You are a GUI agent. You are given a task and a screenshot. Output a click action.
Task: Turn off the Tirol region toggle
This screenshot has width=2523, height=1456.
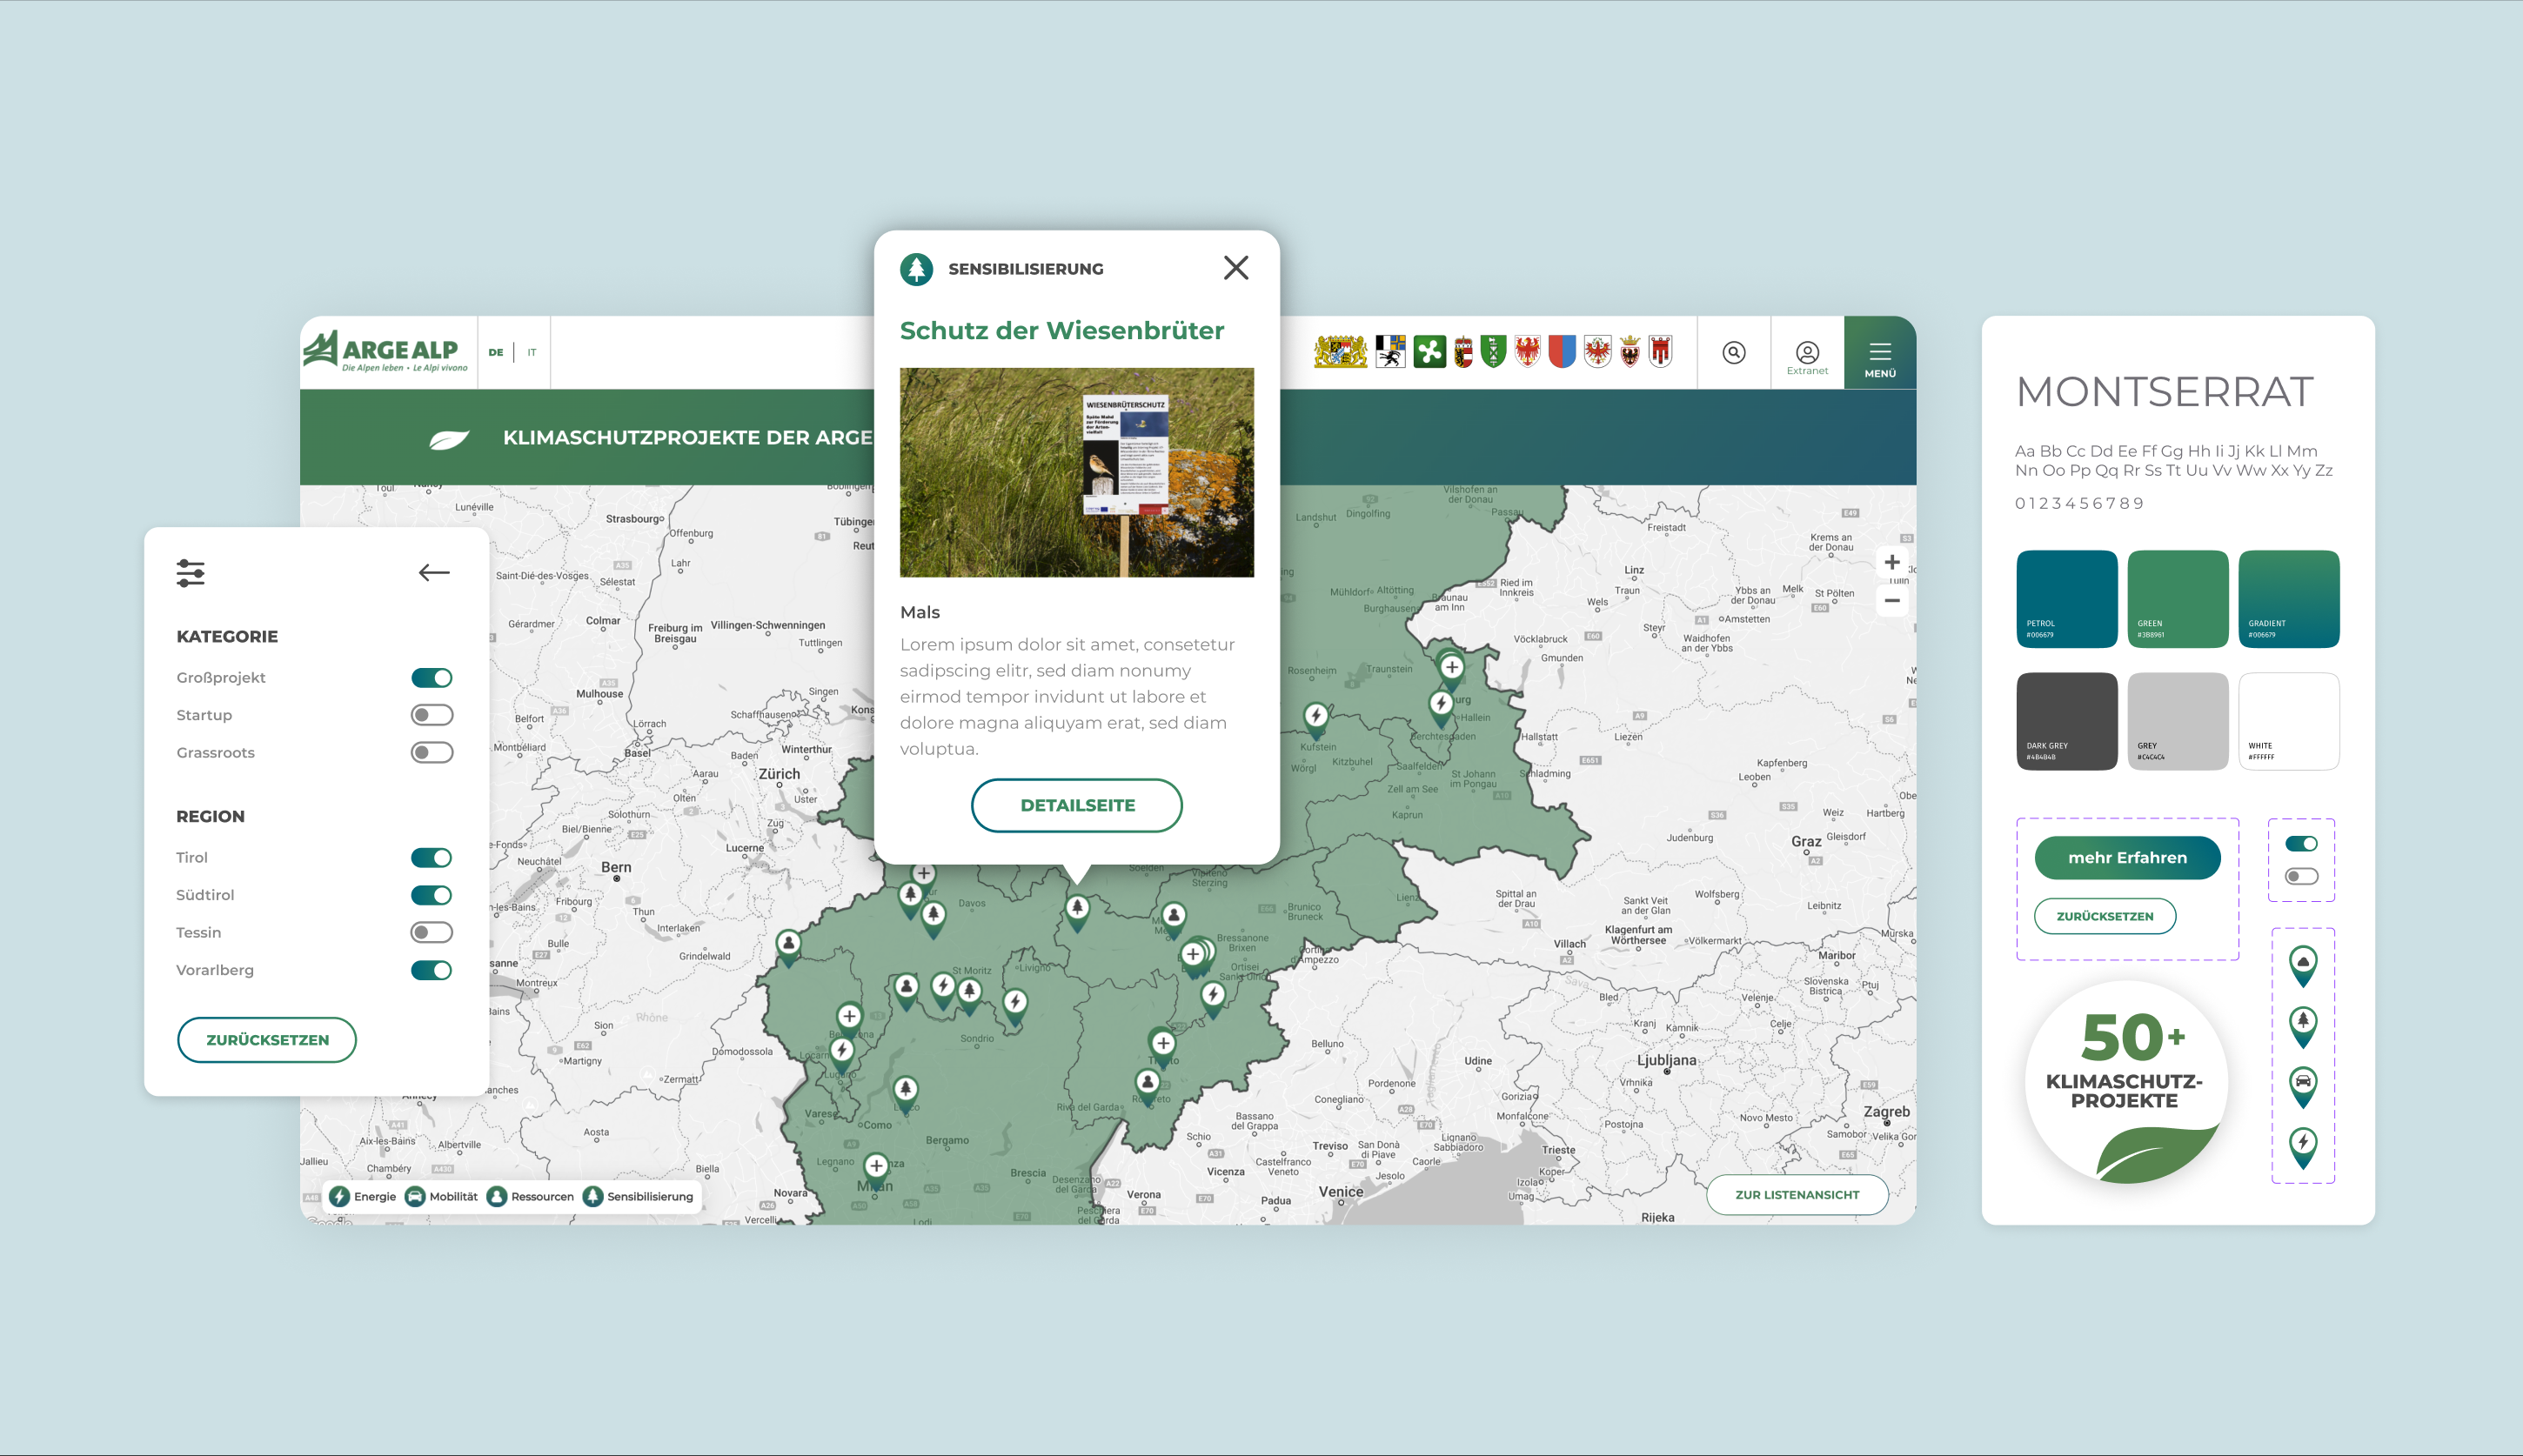[x=432, y=858]
